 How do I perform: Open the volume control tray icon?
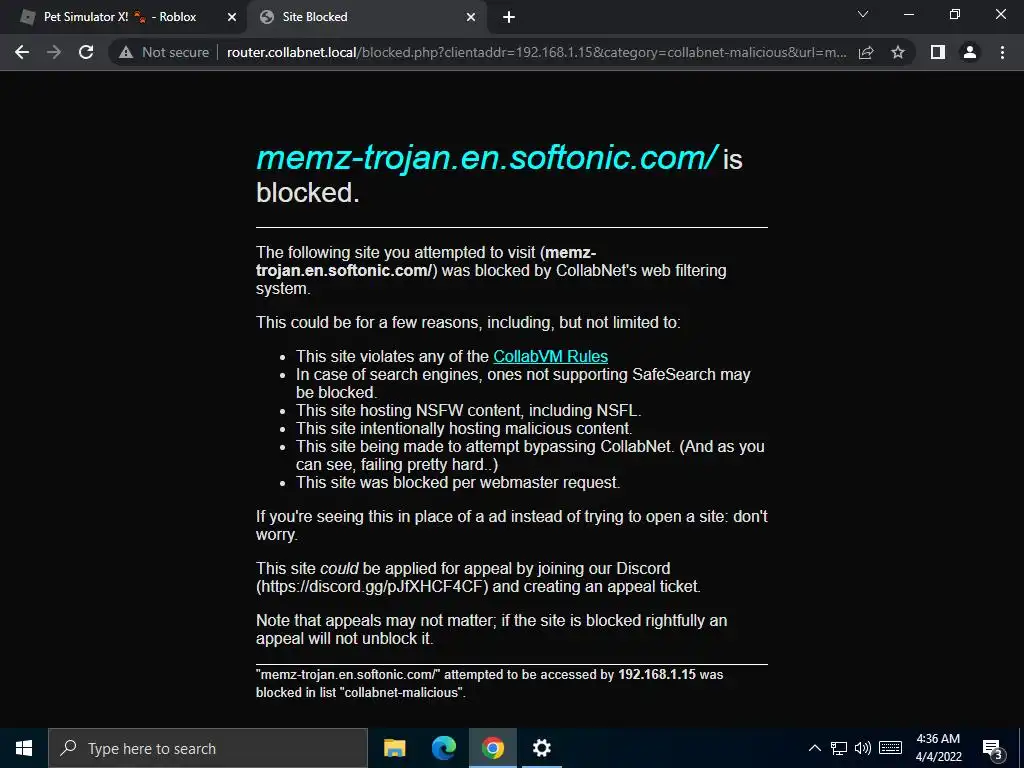point(863,748)
